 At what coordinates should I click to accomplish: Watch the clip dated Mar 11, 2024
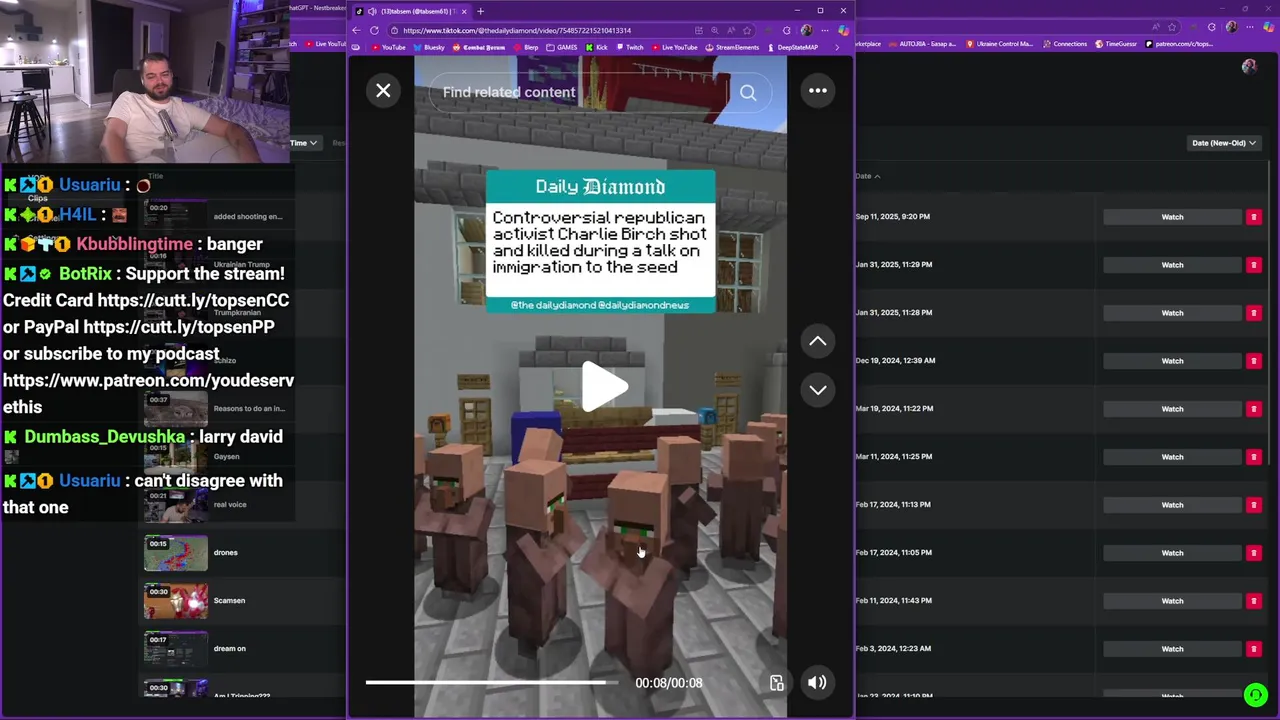point(1172,457)
